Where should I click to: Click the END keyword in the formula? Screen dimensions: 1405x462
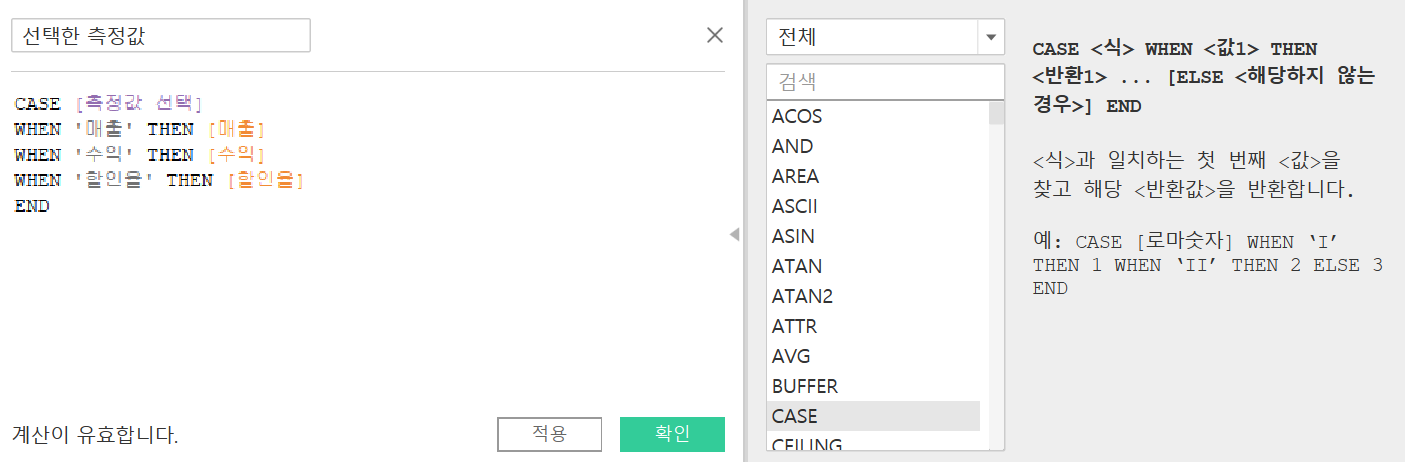(32, 206)
